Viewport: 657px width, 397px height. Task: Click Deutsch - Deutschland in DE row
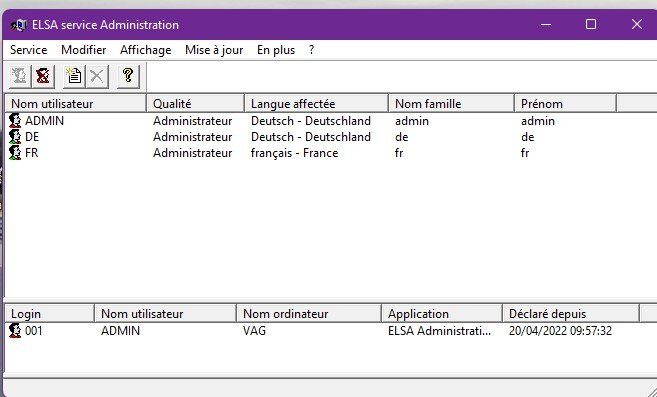point(311,137)
